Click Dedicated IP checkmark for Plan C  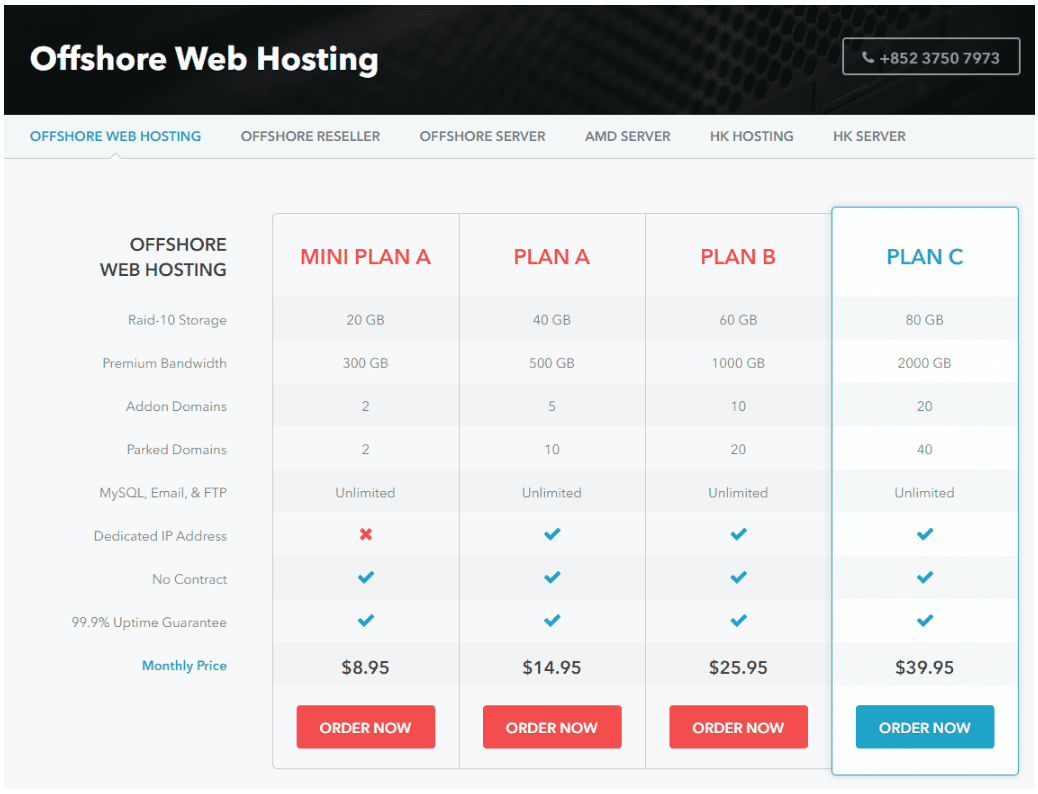tap(925, 534)
